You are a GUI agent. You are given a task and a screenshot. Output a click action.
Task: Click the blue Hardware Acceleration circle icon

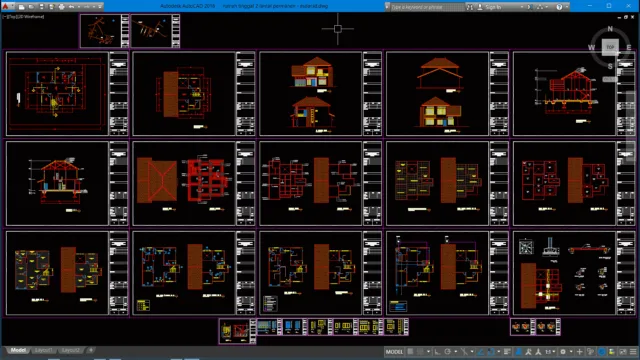pyautogui.click(x=602, y=352)
